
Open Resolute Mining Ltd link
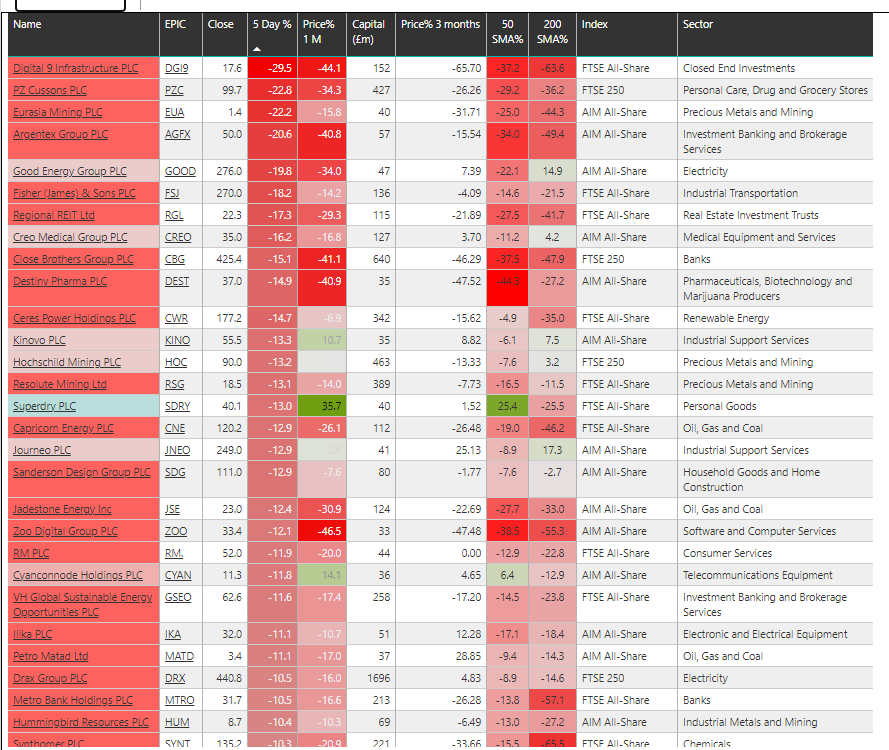(x=60, y=385)
